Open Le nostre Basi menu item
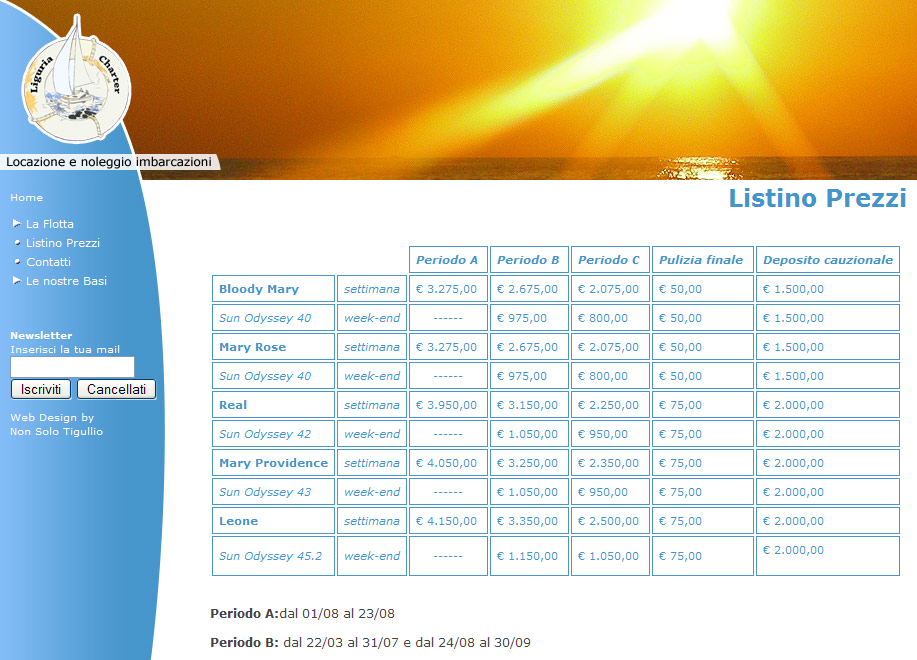 point(66,281)
